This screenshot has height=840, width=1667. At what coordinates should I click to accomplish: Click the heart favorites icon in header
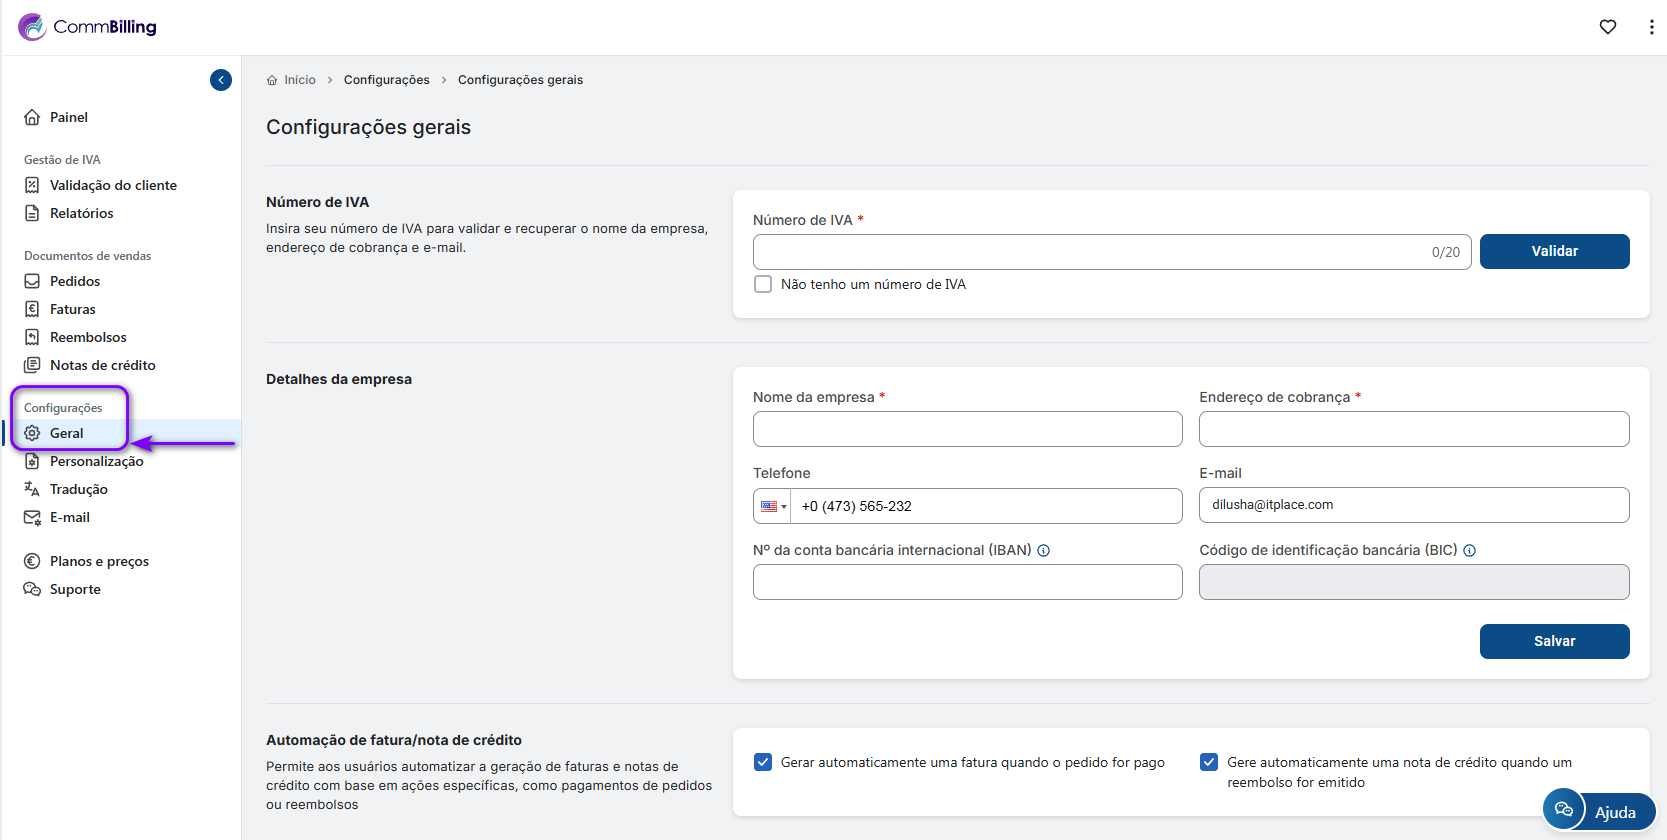click(1607, 27)
